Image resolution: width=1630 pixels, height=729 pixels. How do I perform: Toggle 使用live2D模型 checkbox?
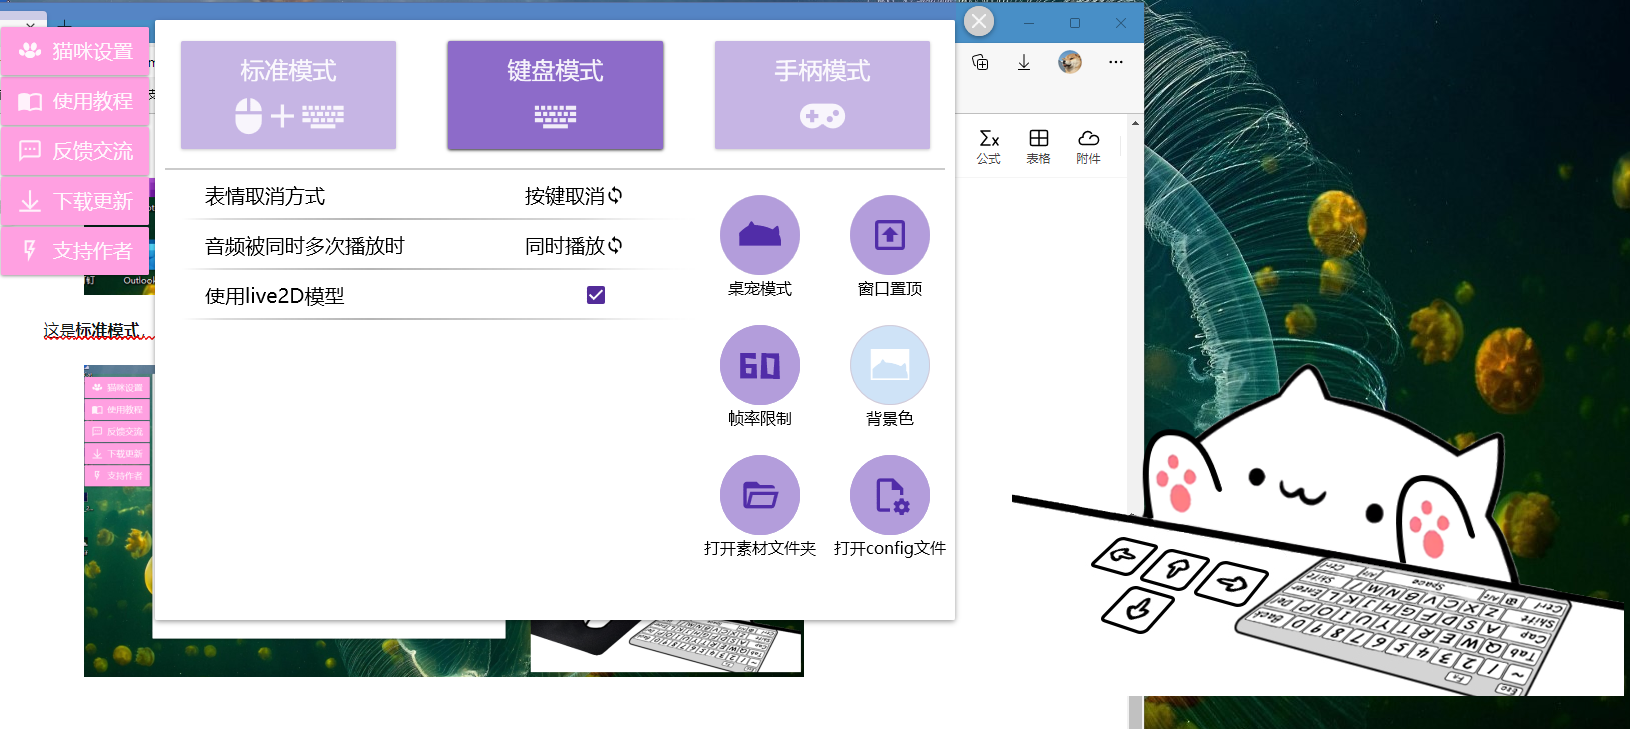point(596,295)
